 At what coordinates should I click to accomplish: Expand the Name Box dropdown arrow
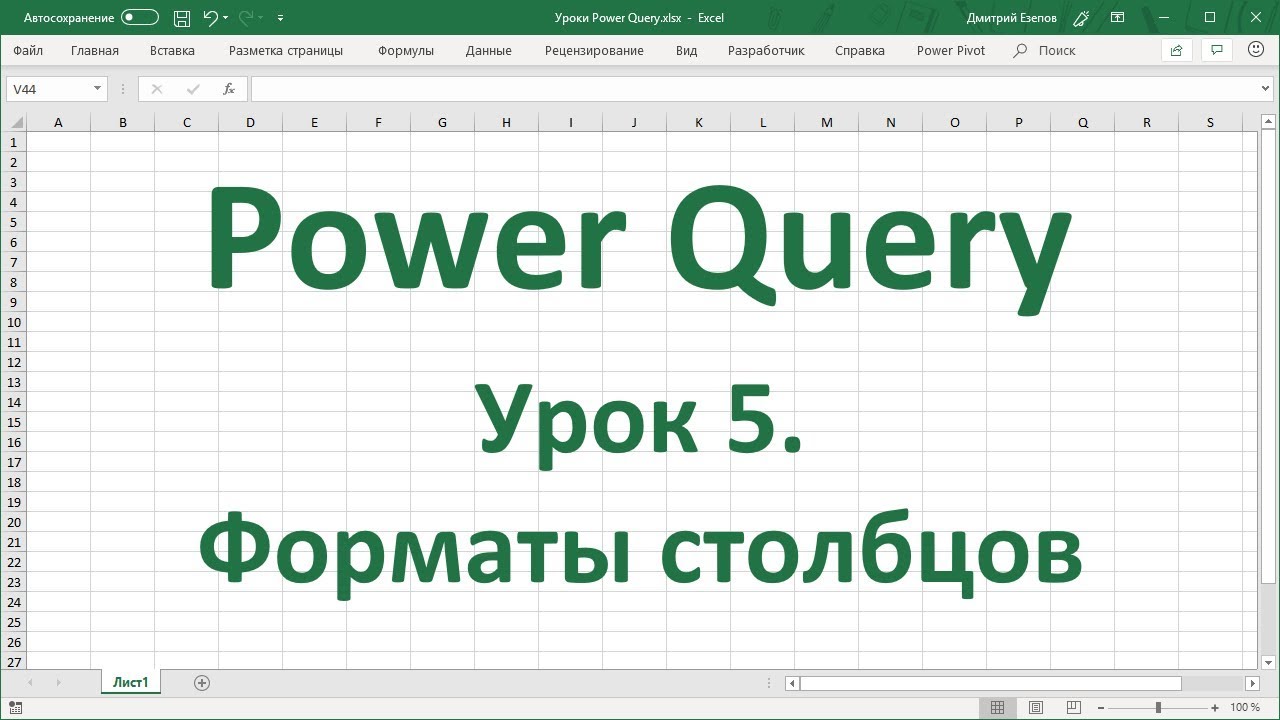97,89
